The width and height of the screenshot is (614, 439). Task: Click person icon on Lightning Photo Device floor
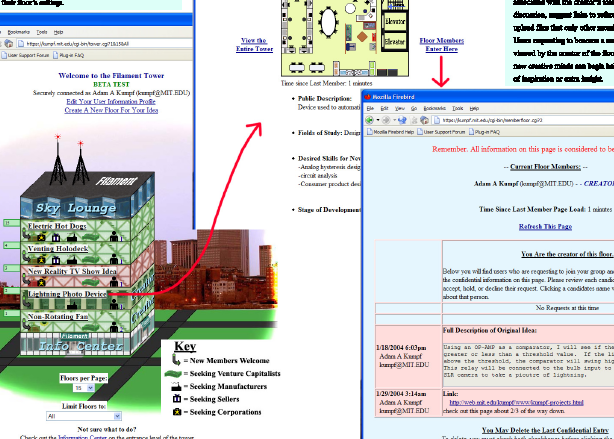click(114, 304)
